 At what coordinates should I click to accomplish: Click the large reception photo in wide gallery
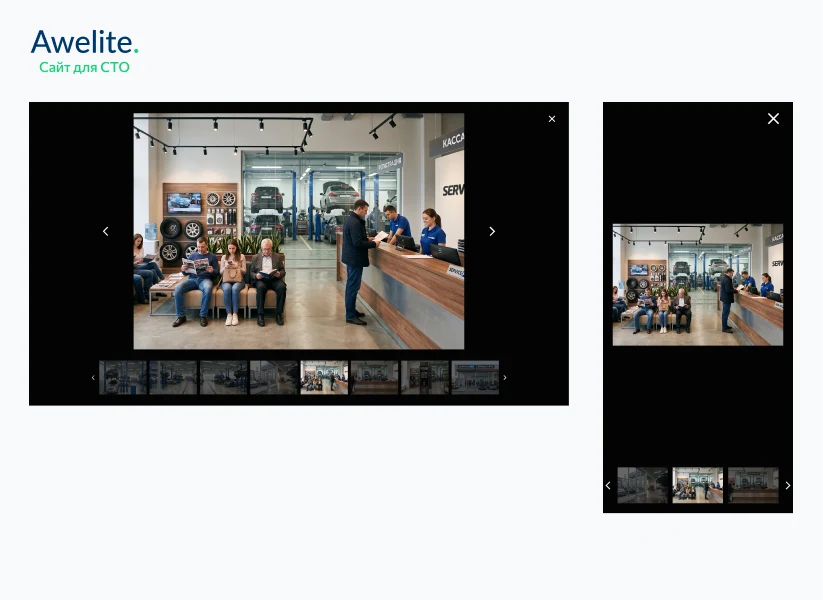point(299,231)
